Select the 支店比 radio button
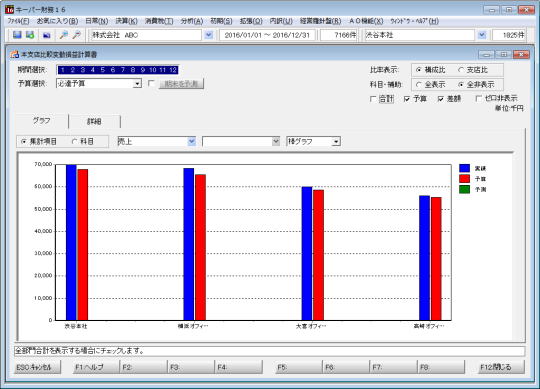Image resolution: width=540 pixels, height=389 pixels. pyautogui.click(x=461, y=70)
